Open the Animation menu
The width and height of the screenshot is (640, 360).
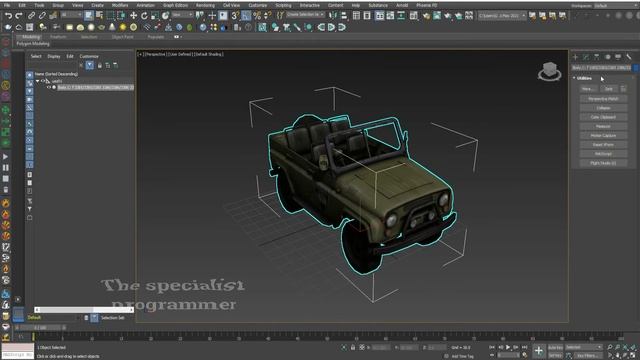tap(145, 5)
